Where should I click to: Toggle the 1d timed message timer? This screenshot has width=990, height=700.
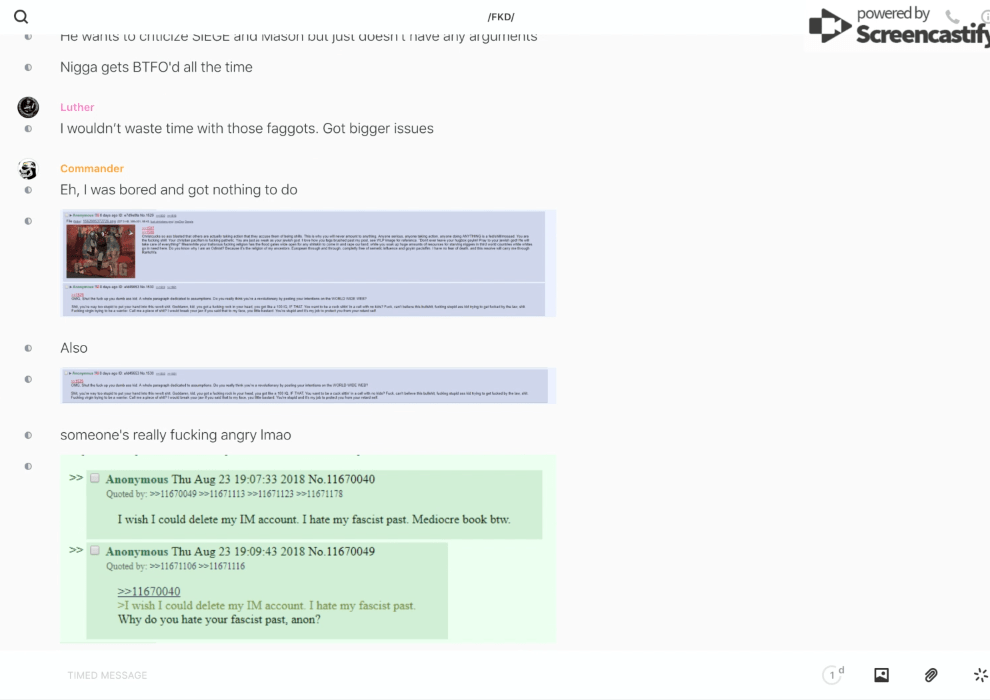(833, 675)
